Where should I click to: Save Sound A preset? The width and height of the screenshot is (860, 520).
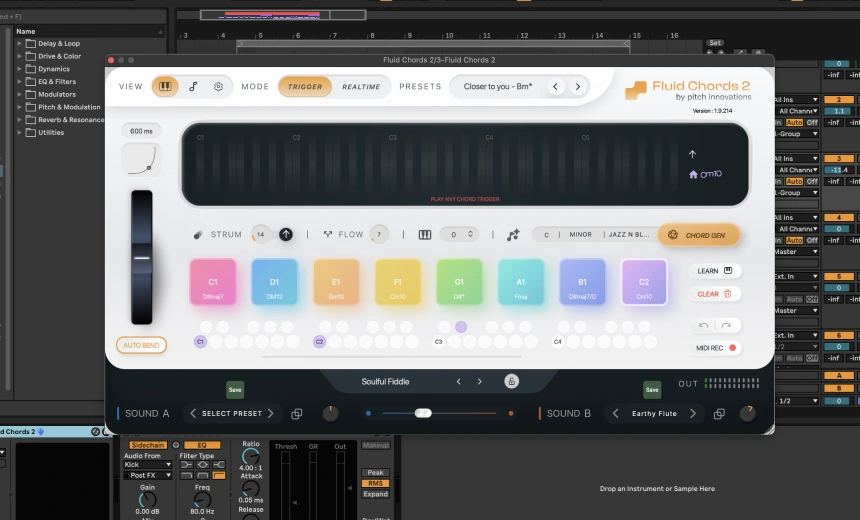tap(235, 390)
